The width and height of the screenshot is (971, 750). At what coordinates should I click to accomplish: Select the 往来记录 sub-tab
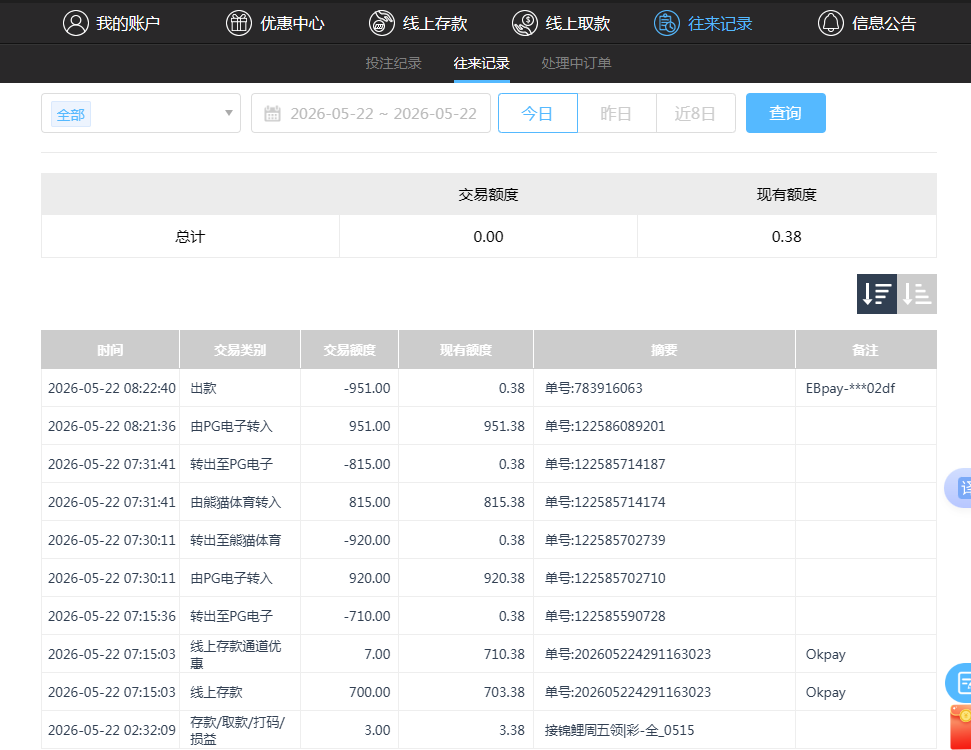(482, 63)
